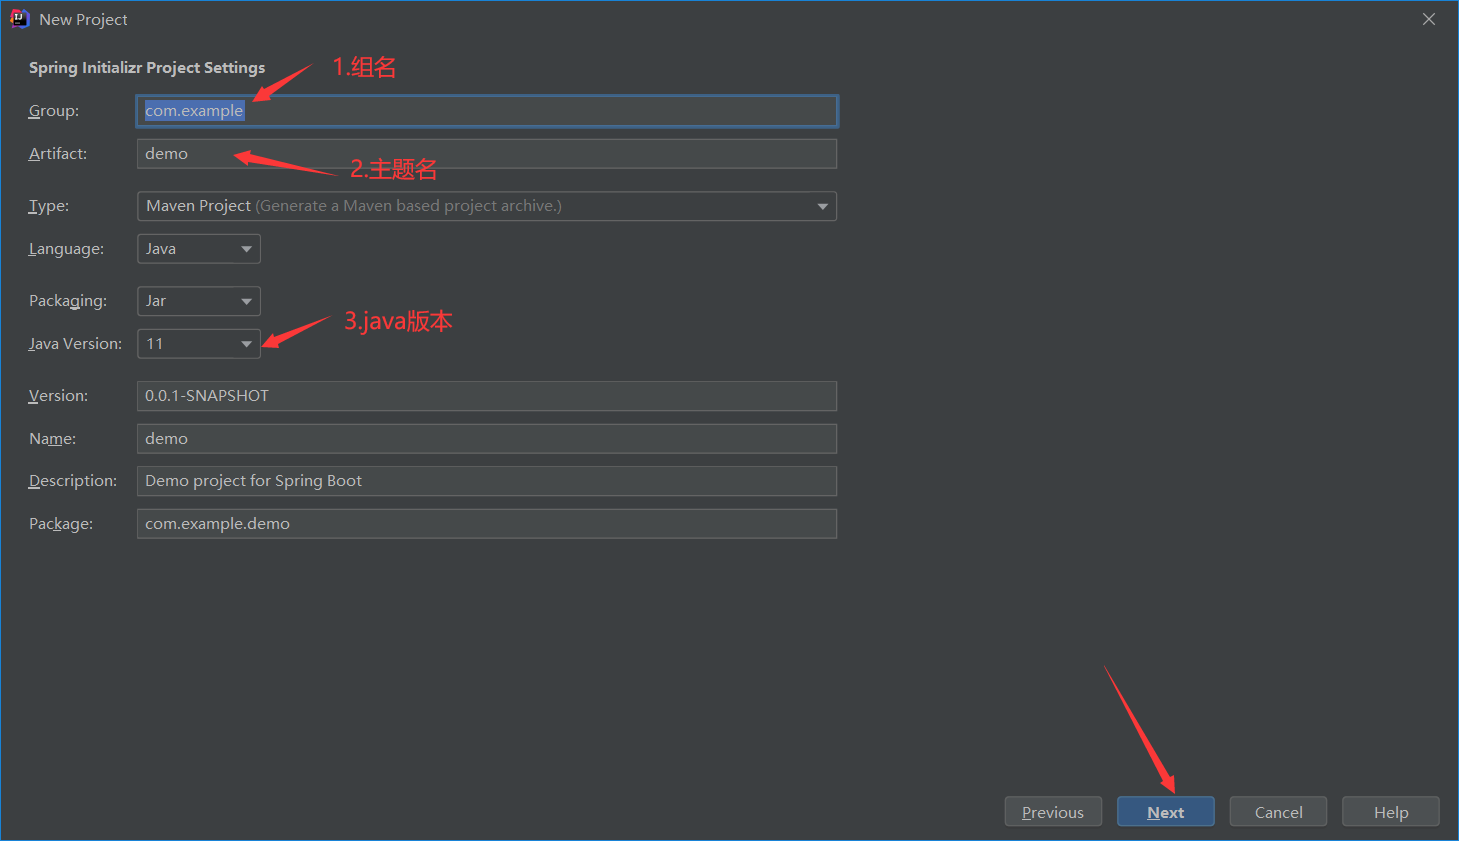Click the Name label

[x=52, y=439]
